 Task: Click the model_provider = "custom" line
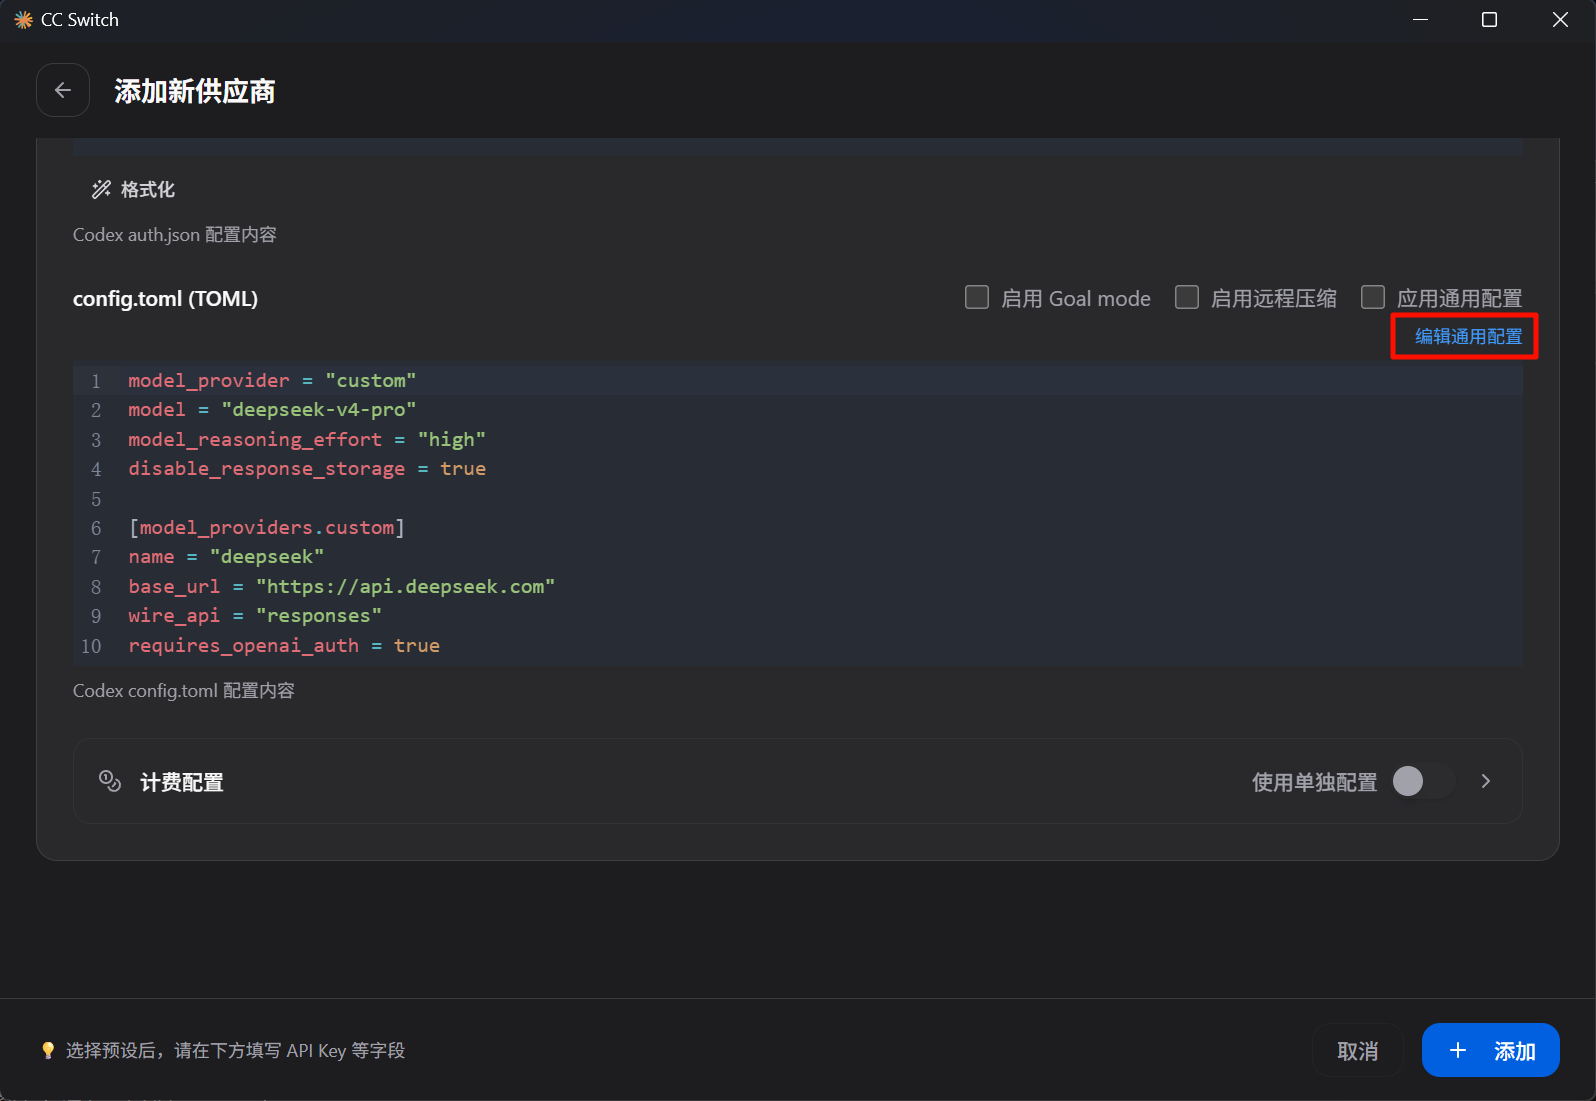coord(272,380)
